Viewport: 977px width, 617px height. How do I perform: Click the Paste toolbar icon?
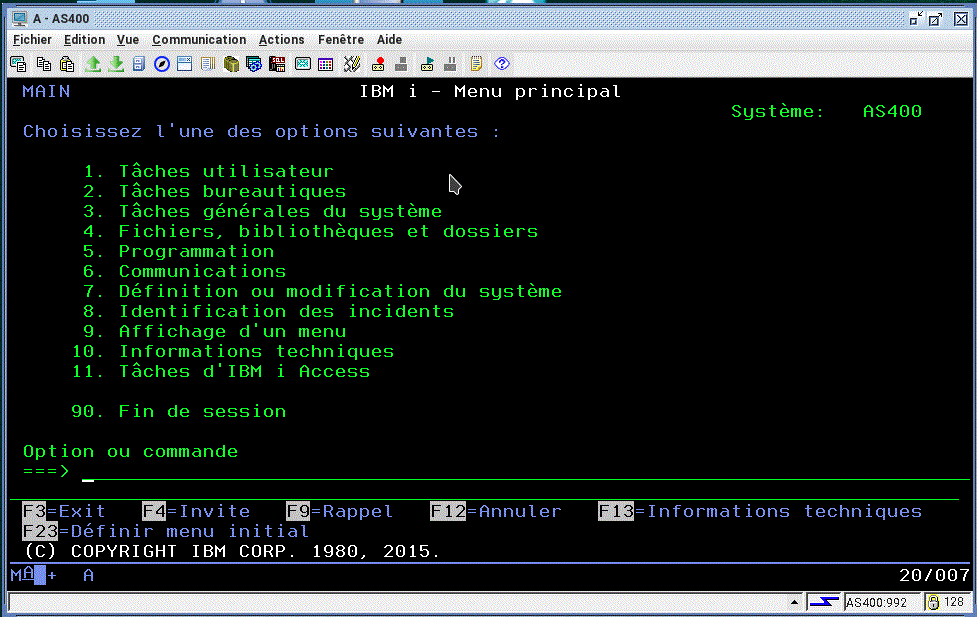coord(67,63)
